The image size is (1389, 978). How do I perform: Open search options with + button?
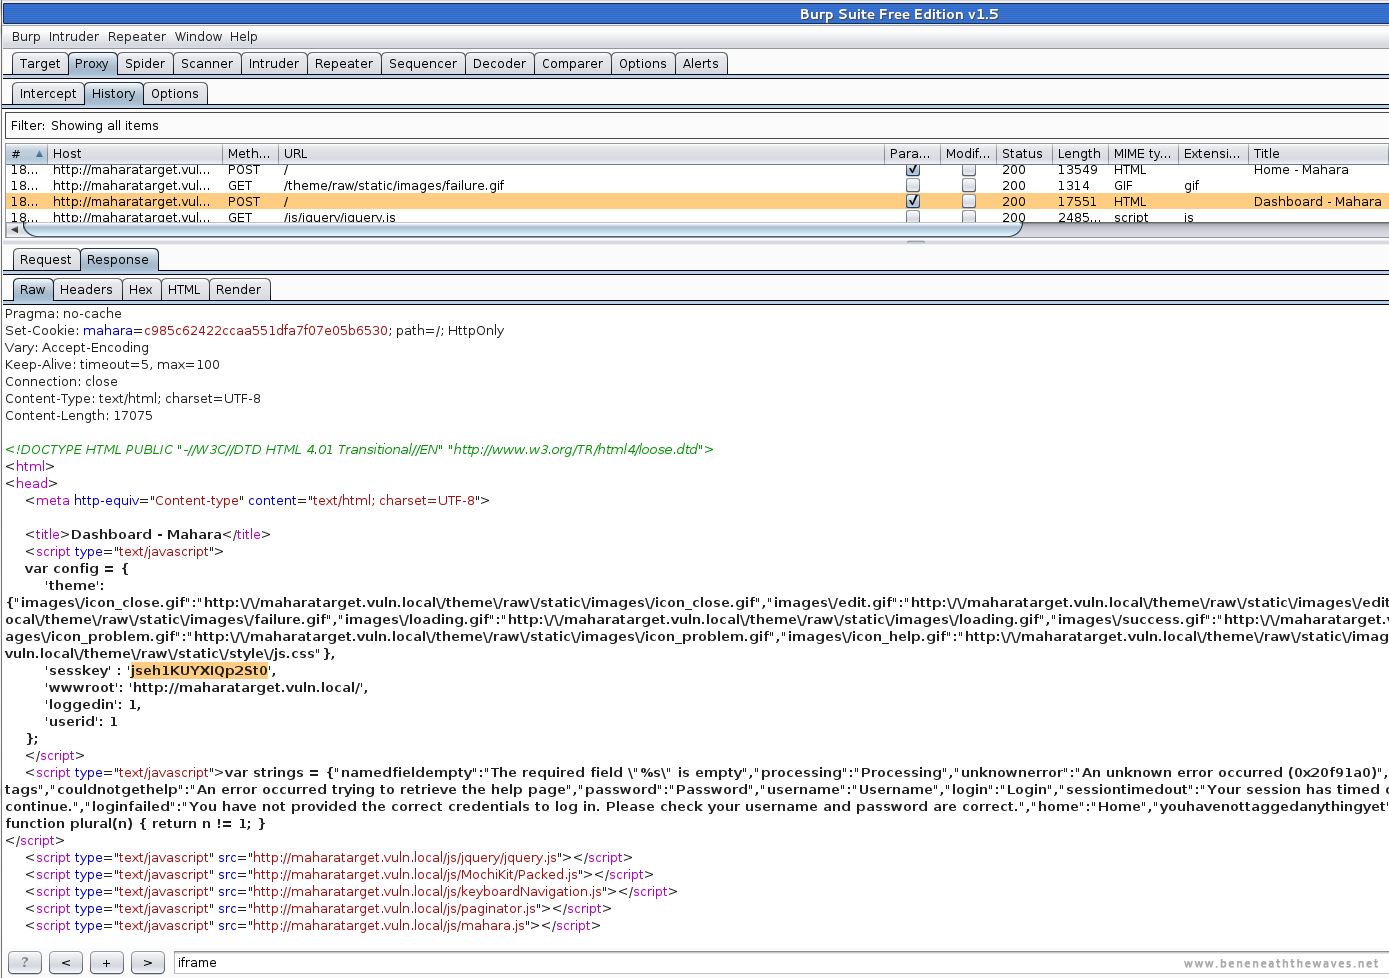[x=106, y=962]
